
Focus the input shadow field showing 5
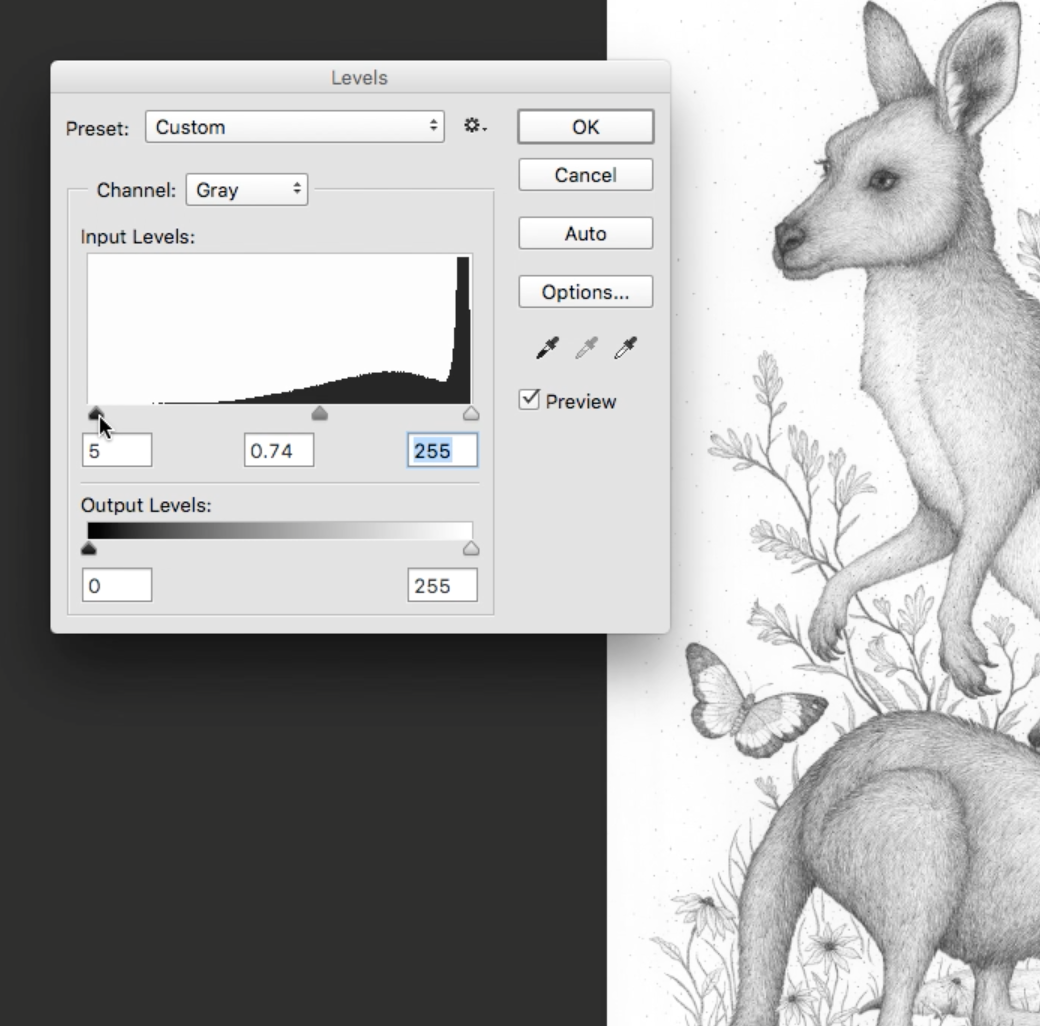click(x=117, y=450)
